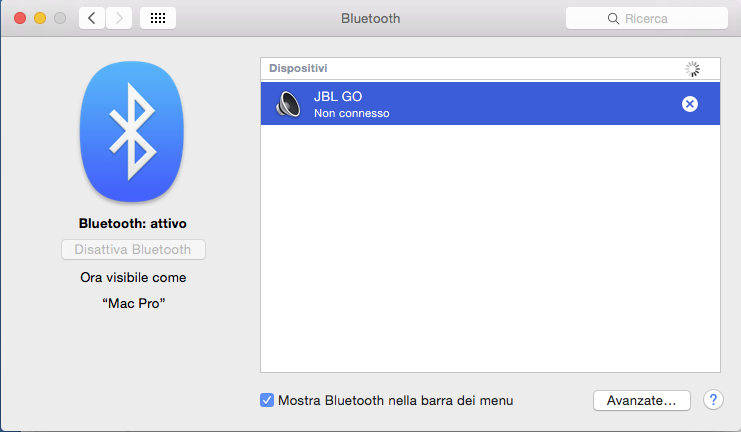The height and width of the screenshot is (432, 741).
Task: Minimize the window with yellow button
Action: click(x=40, y=18)
